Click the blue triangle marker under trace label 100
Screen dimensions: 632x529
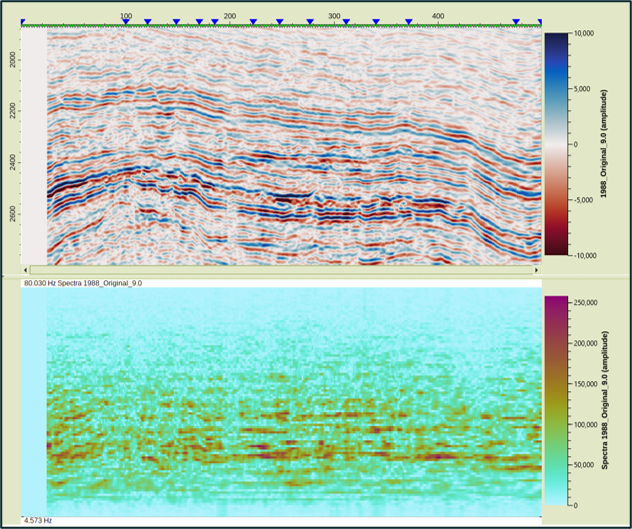coord(126,22)
